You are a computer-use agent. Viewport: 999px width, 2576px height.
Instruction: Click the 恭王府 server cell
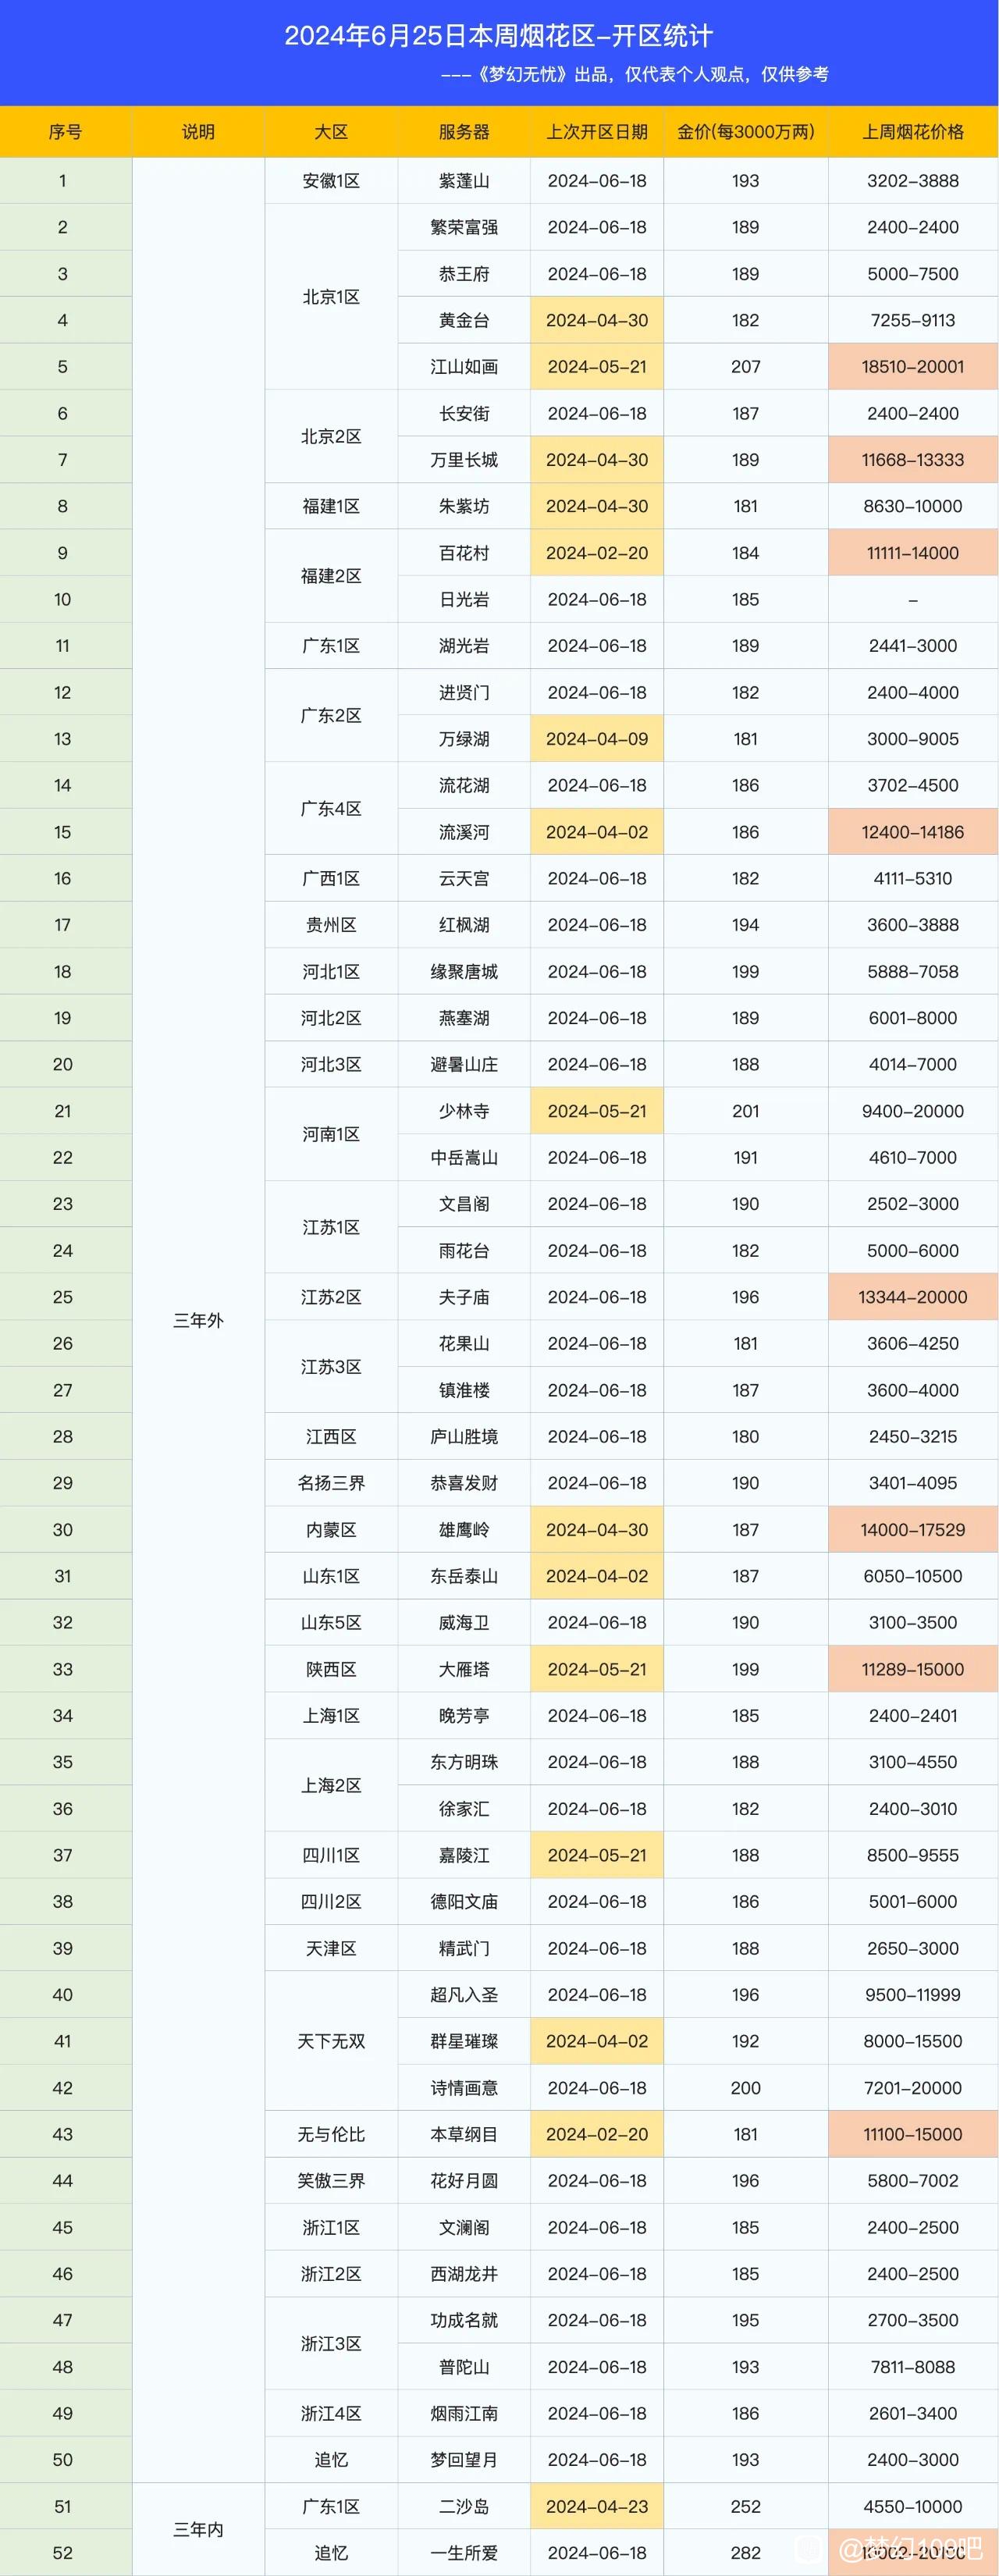[464, 274]
